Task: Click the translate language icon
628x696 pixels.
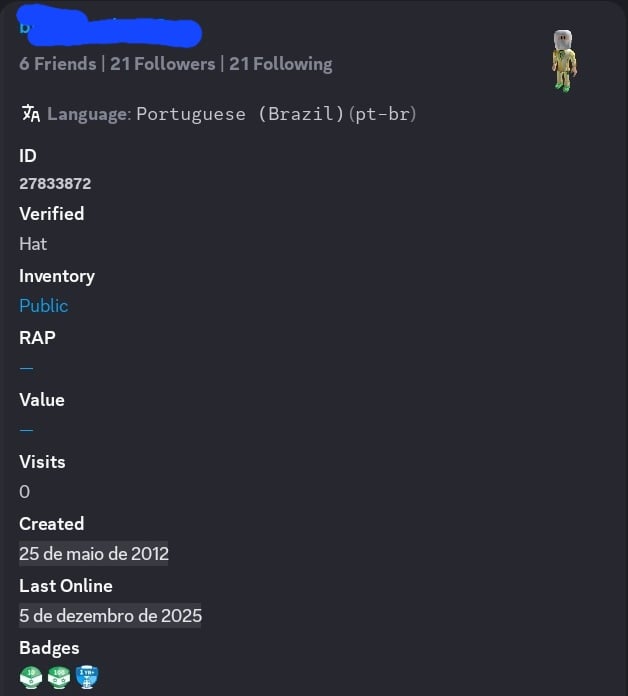Action: click(31, 113)
